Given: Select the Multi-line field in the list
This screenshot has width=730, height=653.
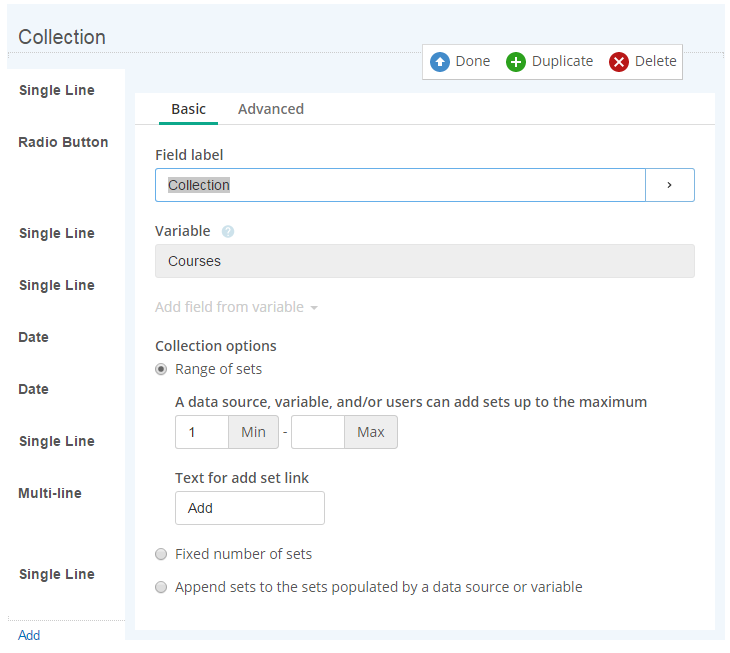Looking at the screenshot, I should (50, 493).
